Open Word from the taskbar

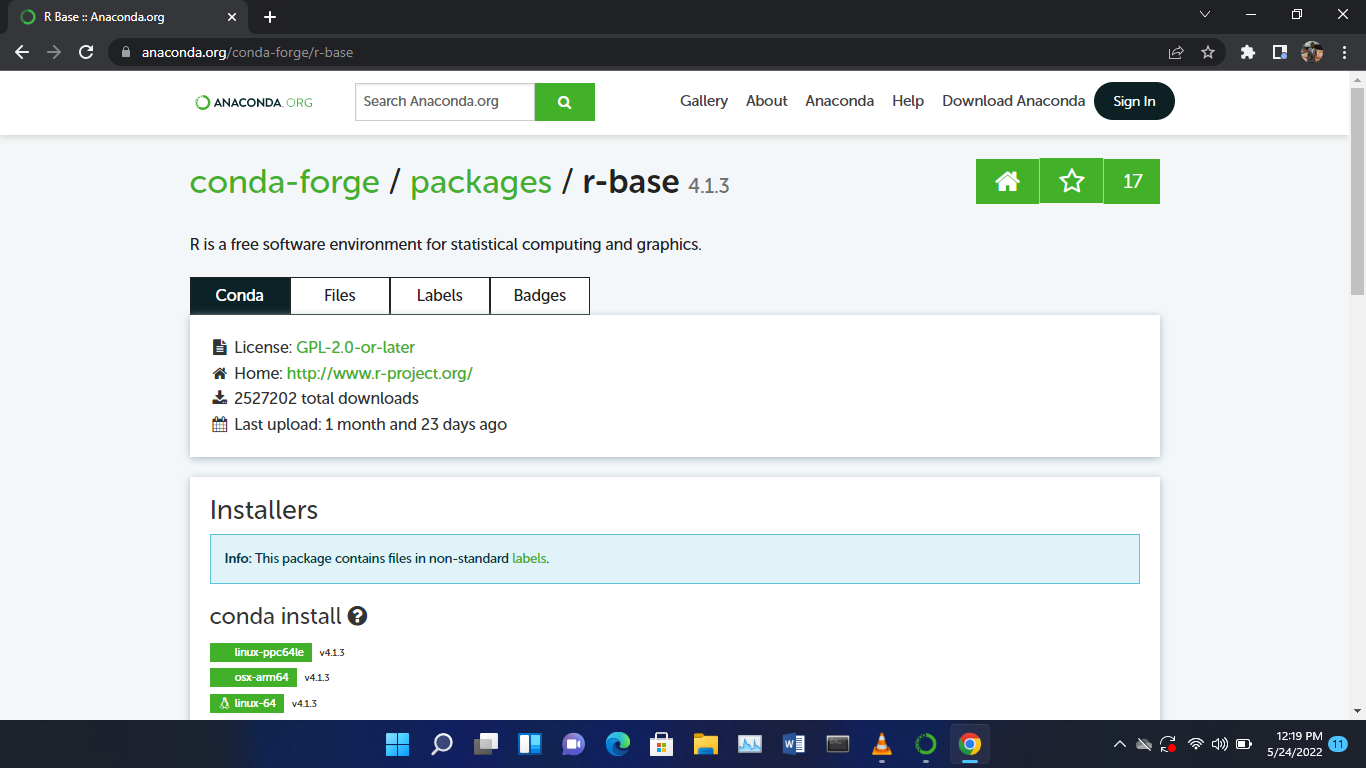[x=794, y=744]
